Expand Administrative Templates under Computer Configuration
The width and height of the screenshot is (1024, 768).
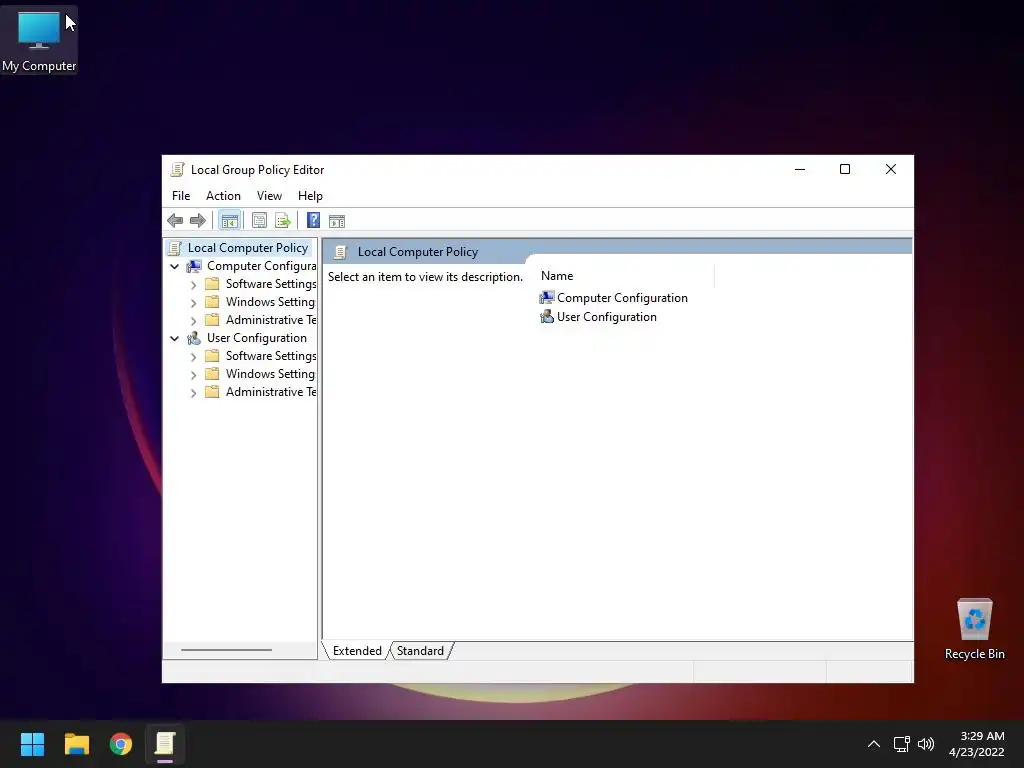[193, 321]
